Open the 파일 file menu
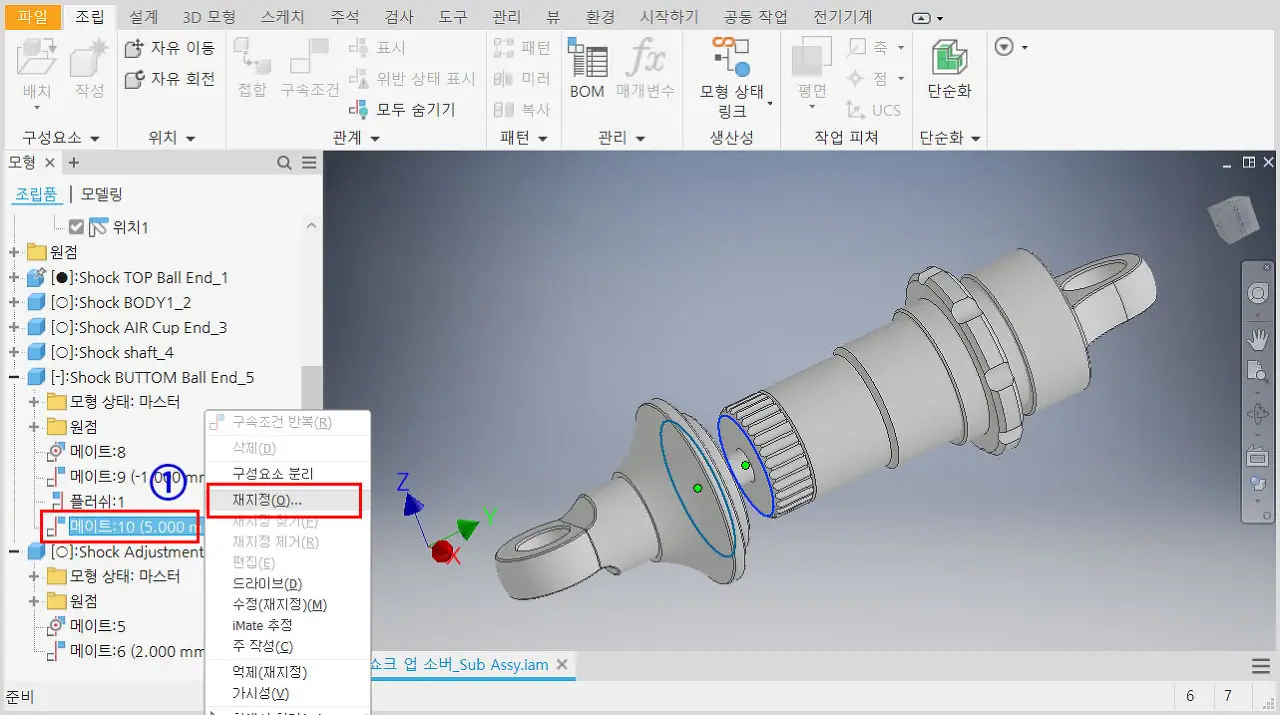The height and width of the screenshot is (715, 1280). pos(32,17)
